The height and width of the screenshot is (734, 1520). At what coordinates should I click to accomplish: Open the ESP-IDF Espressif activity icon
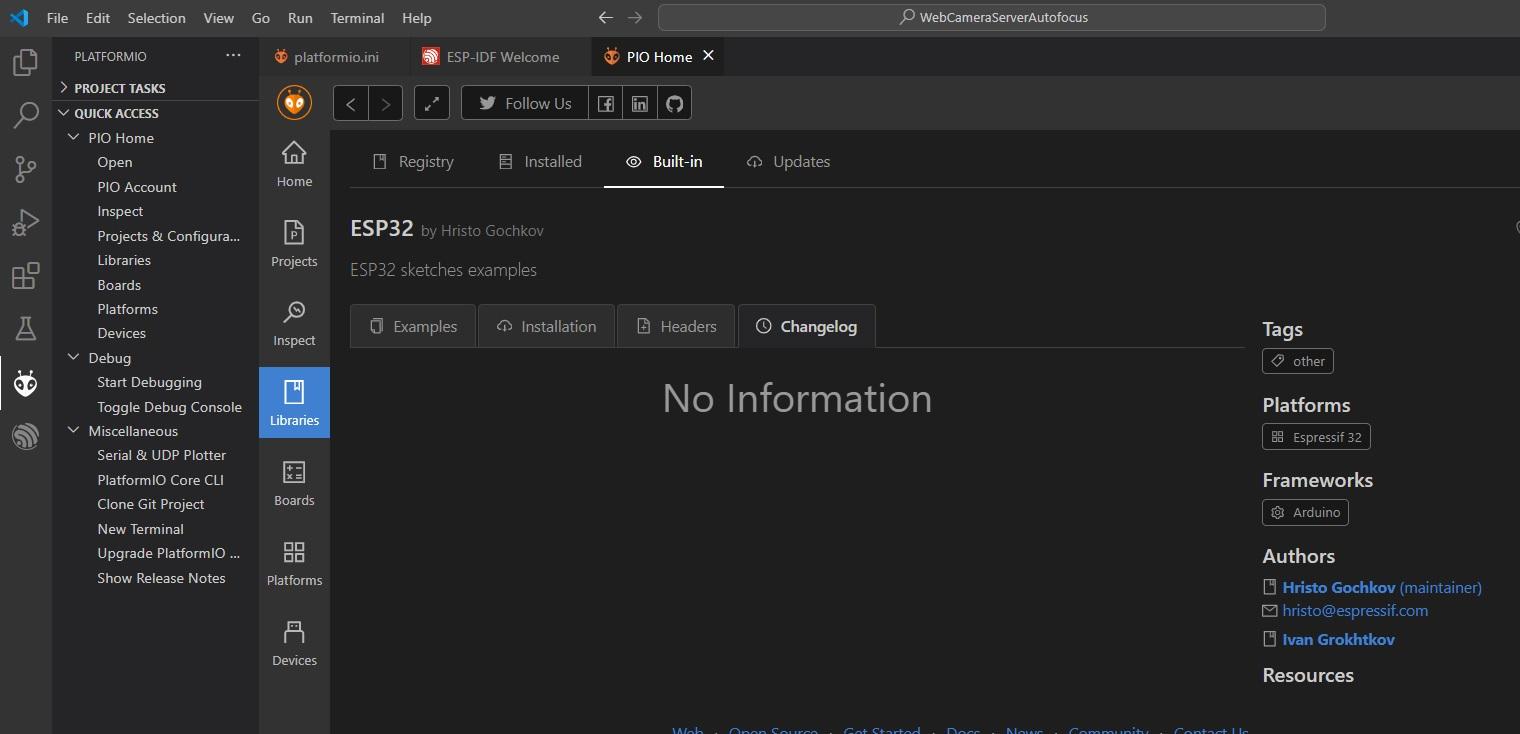[x=25, y=436]
